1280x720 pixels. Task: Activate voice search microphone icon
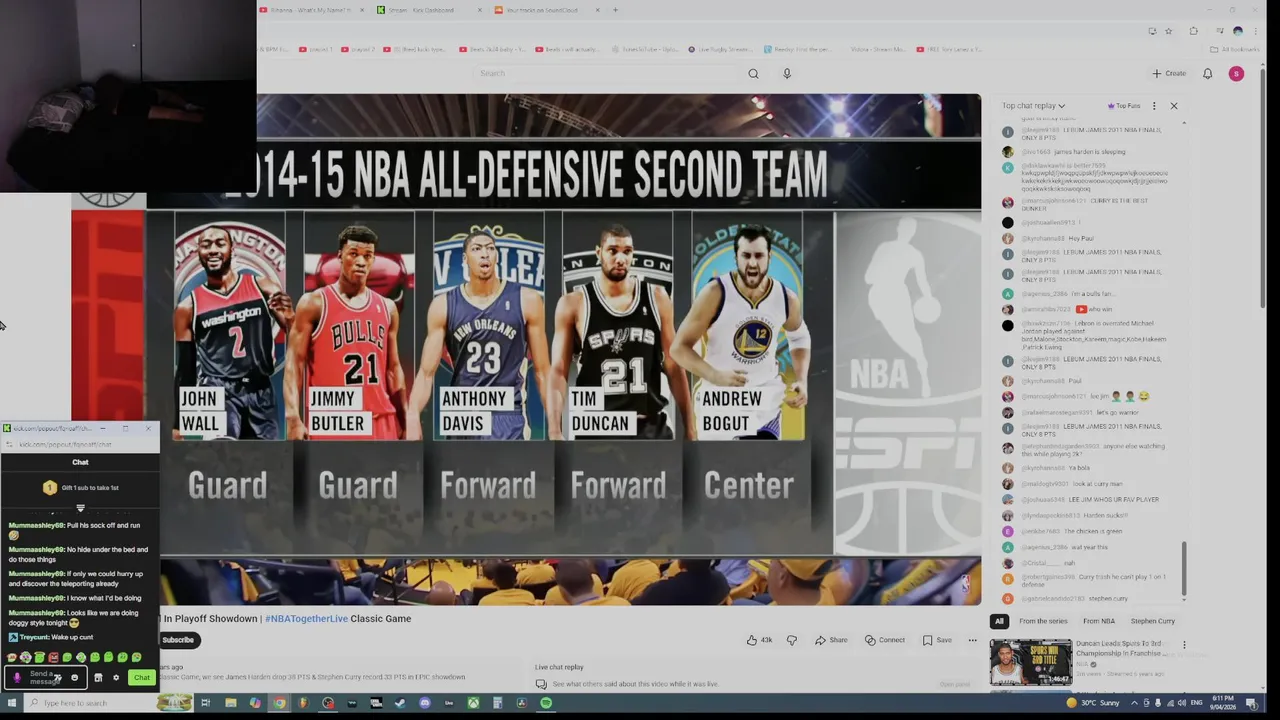(x=787, y=73)
